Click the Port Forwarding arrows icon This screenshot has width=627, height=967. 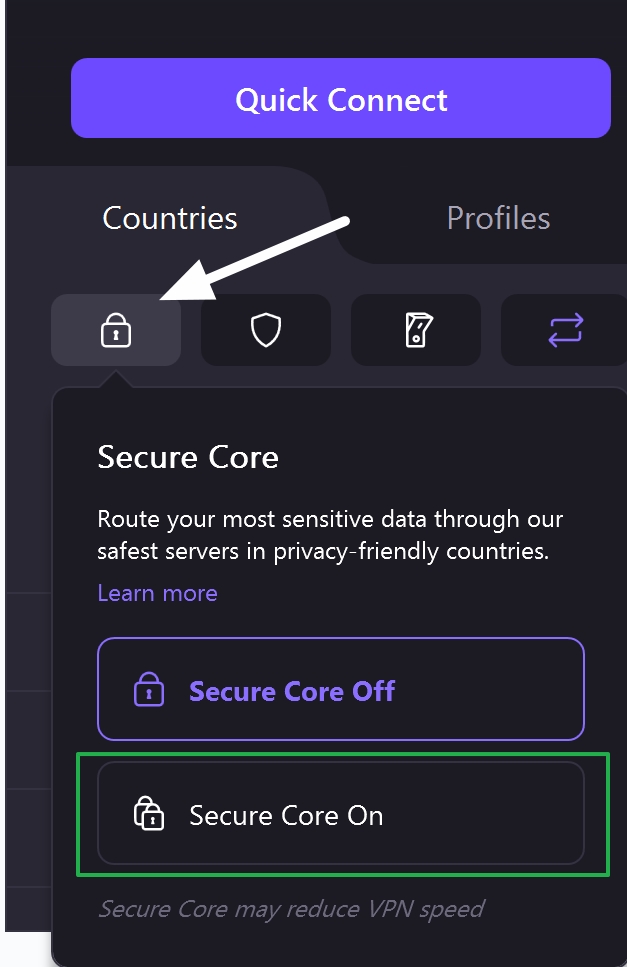click(x=565, y=330)
